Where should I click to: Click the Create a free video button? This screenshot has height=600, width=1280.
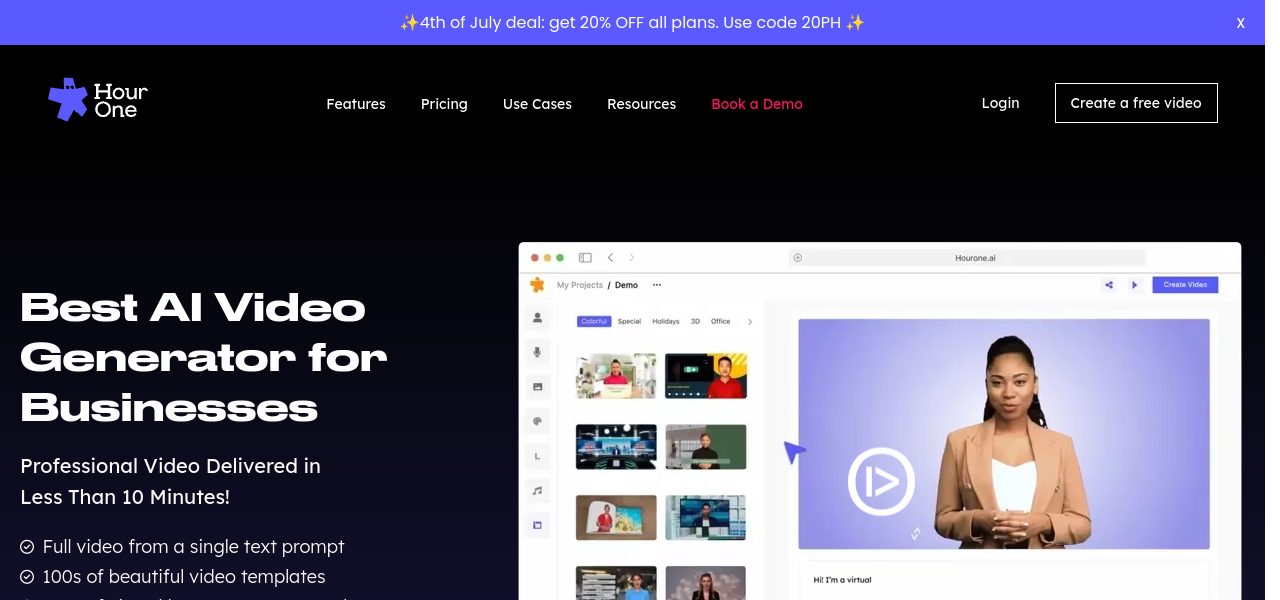pos(1136,103)
